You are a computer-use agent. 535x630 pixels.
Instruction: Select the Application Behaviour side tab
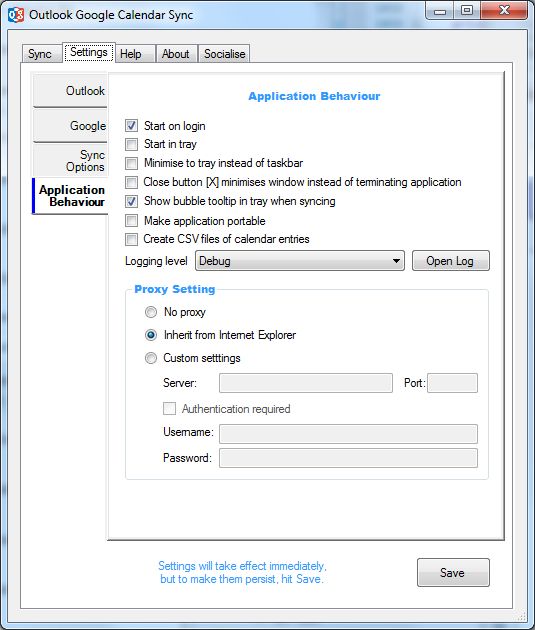[70, 196]
